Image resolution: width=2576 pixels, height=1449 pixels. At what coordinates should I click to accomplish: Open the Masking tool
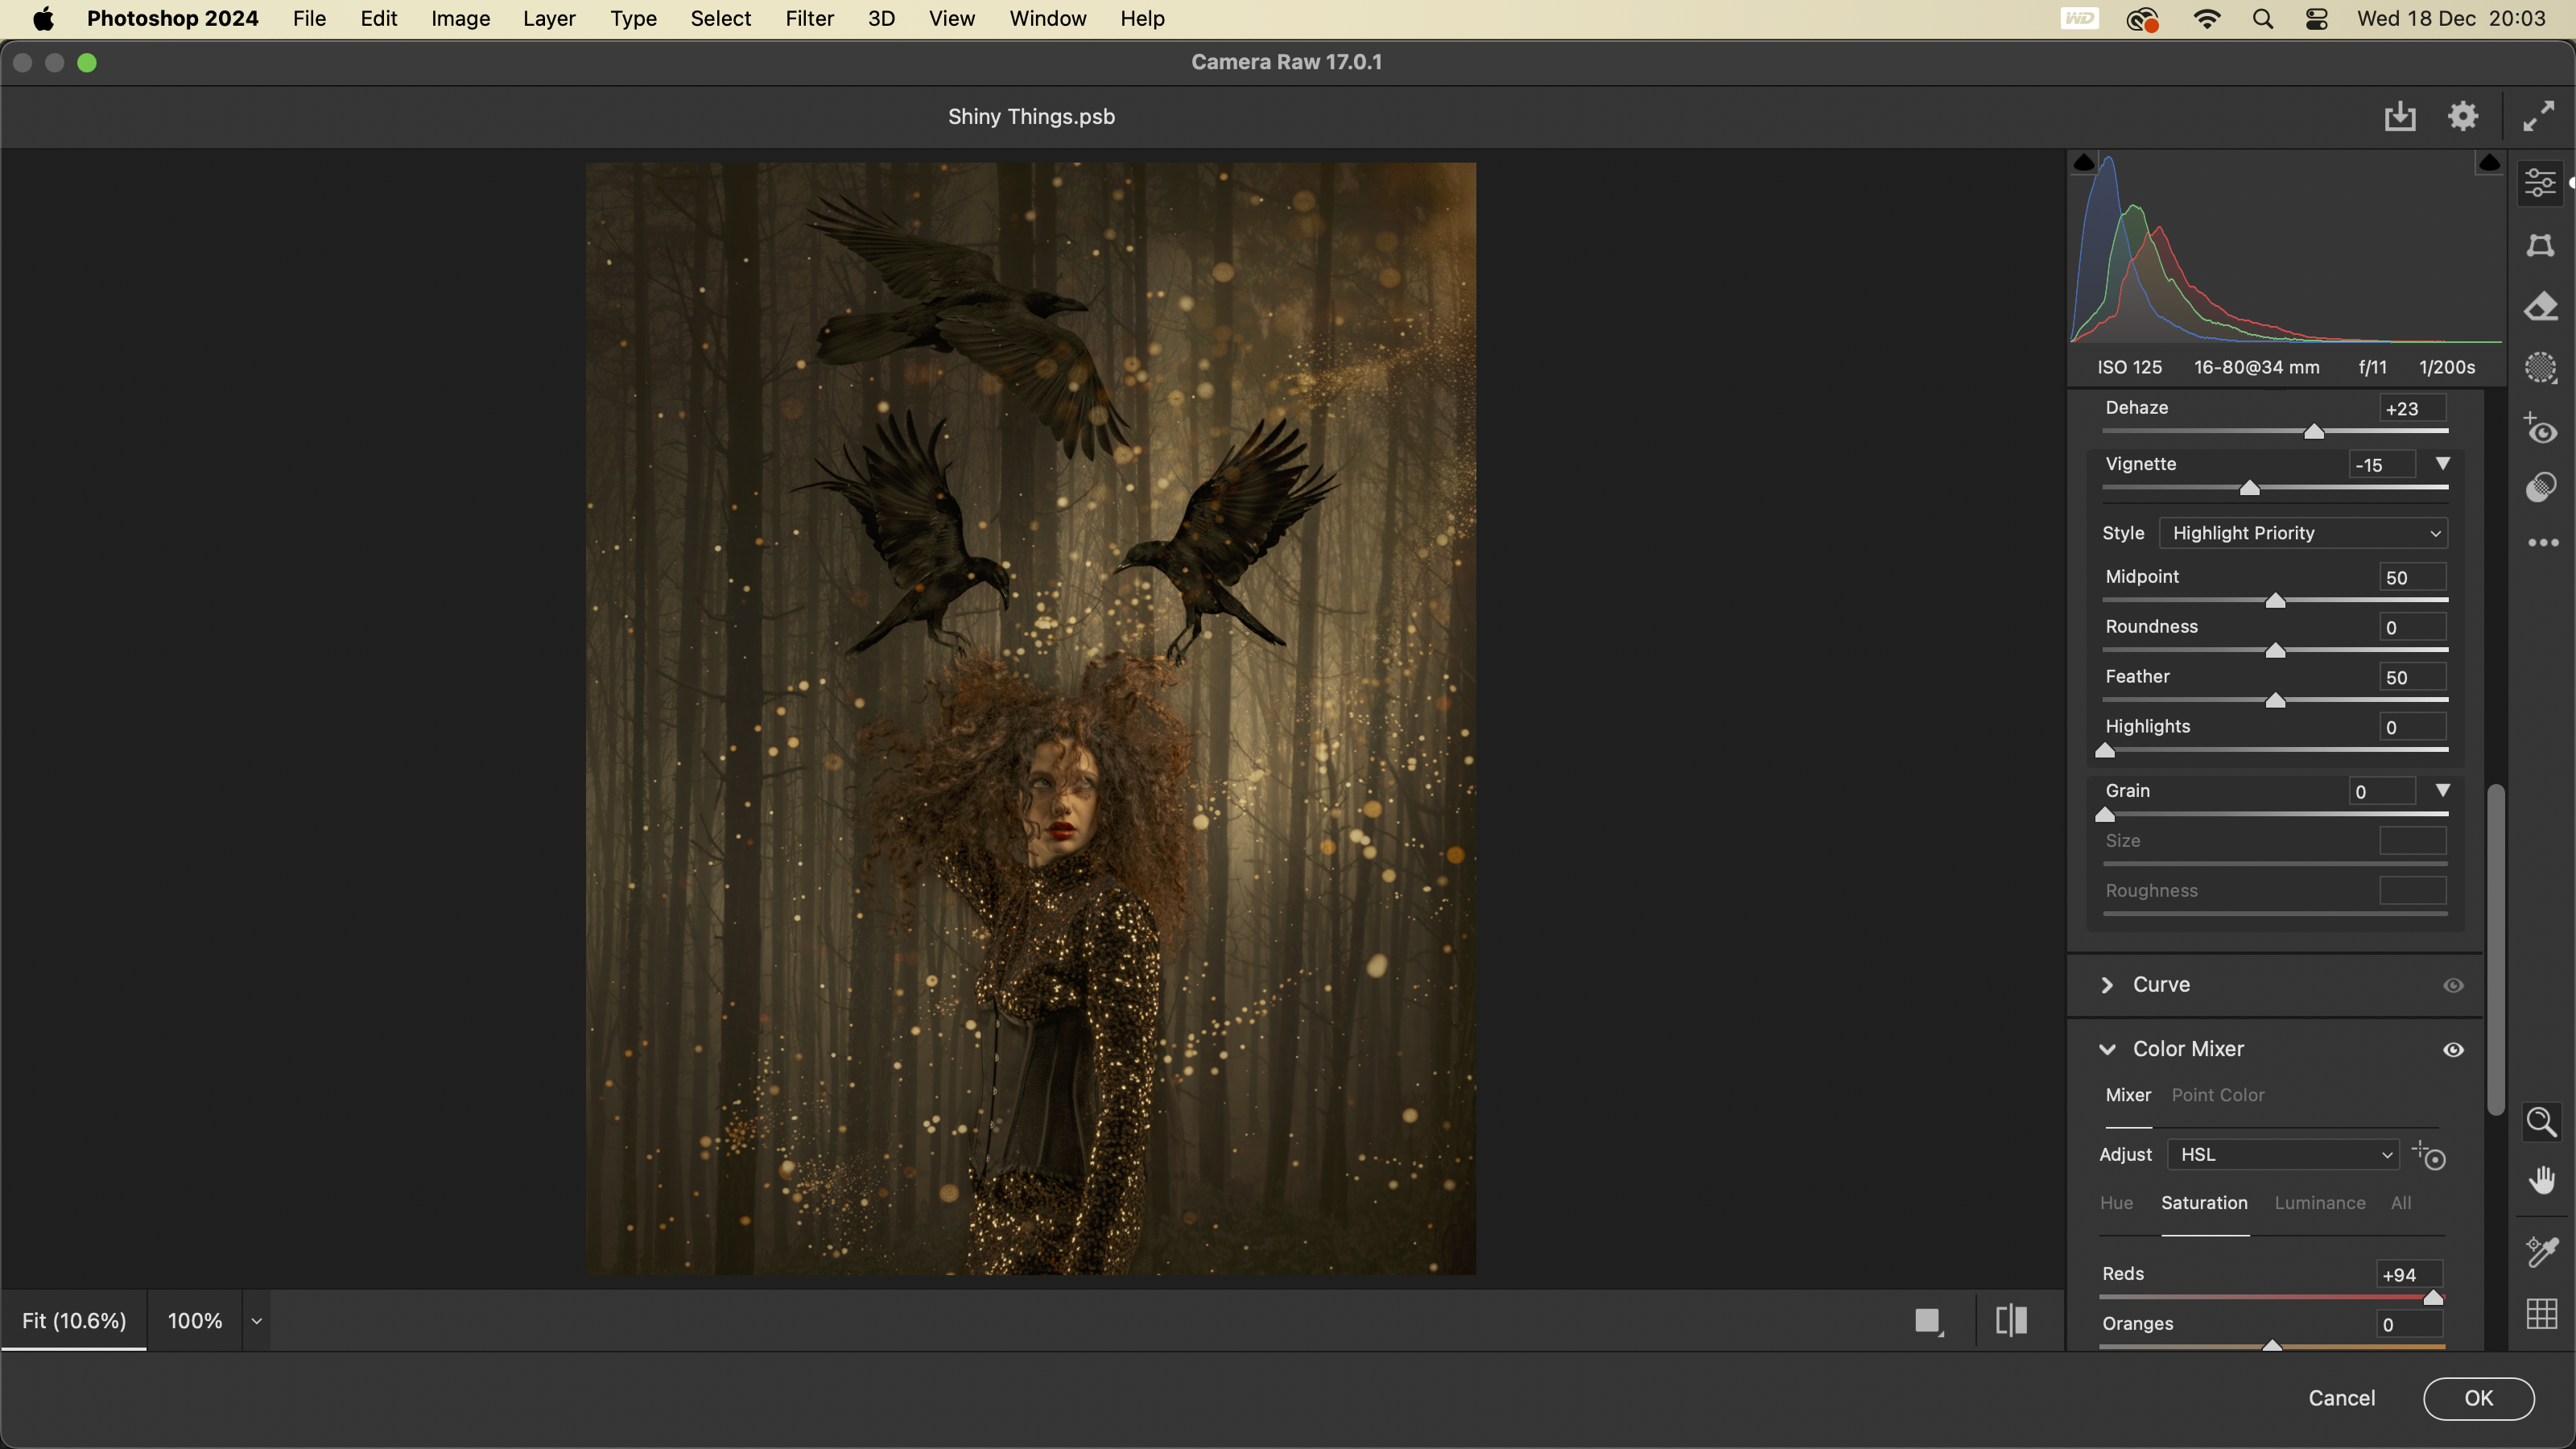click(x=2541, y=368)
